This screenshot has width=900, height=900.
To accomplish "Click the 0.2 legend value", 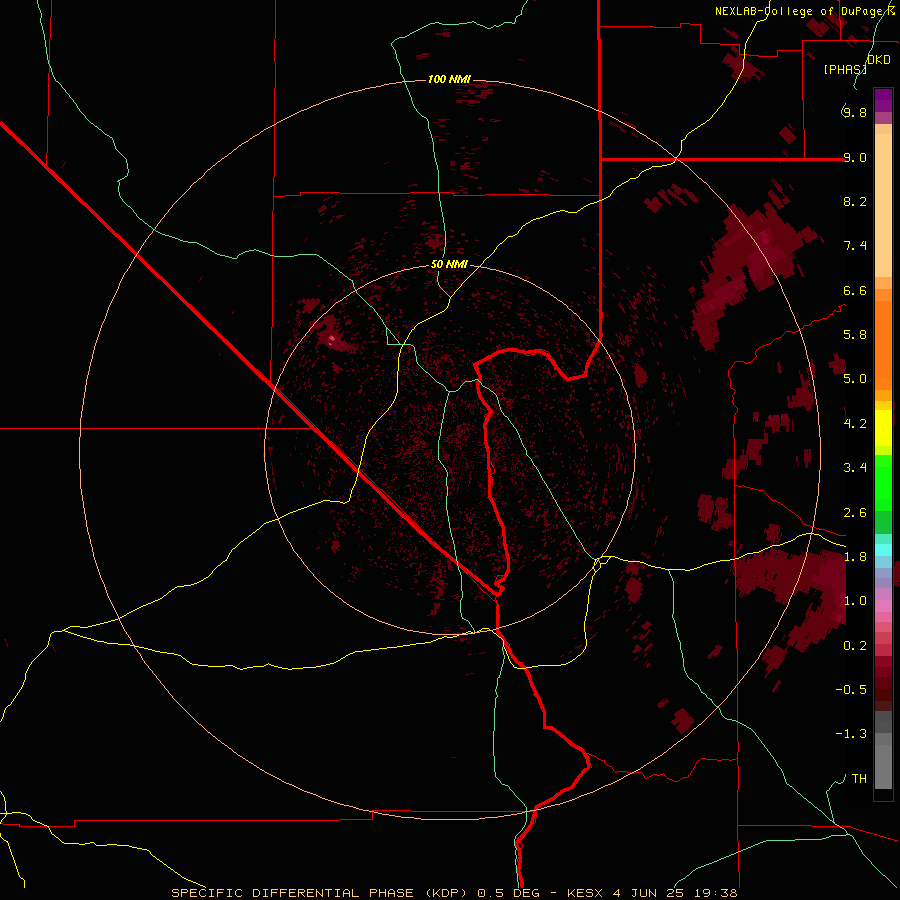I will tap(855, 646).
